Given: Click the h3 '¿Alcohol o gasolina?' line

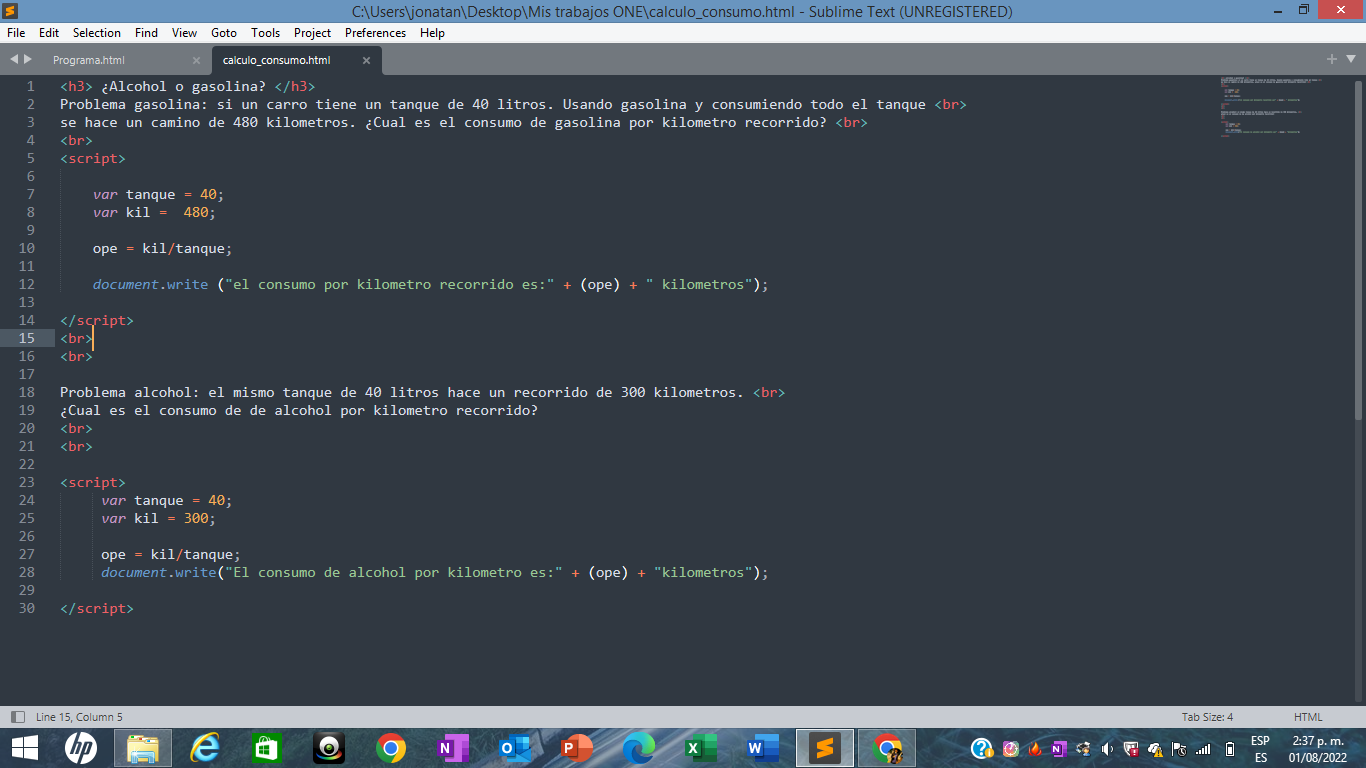Looking at the screenshot, I should 187,86.
